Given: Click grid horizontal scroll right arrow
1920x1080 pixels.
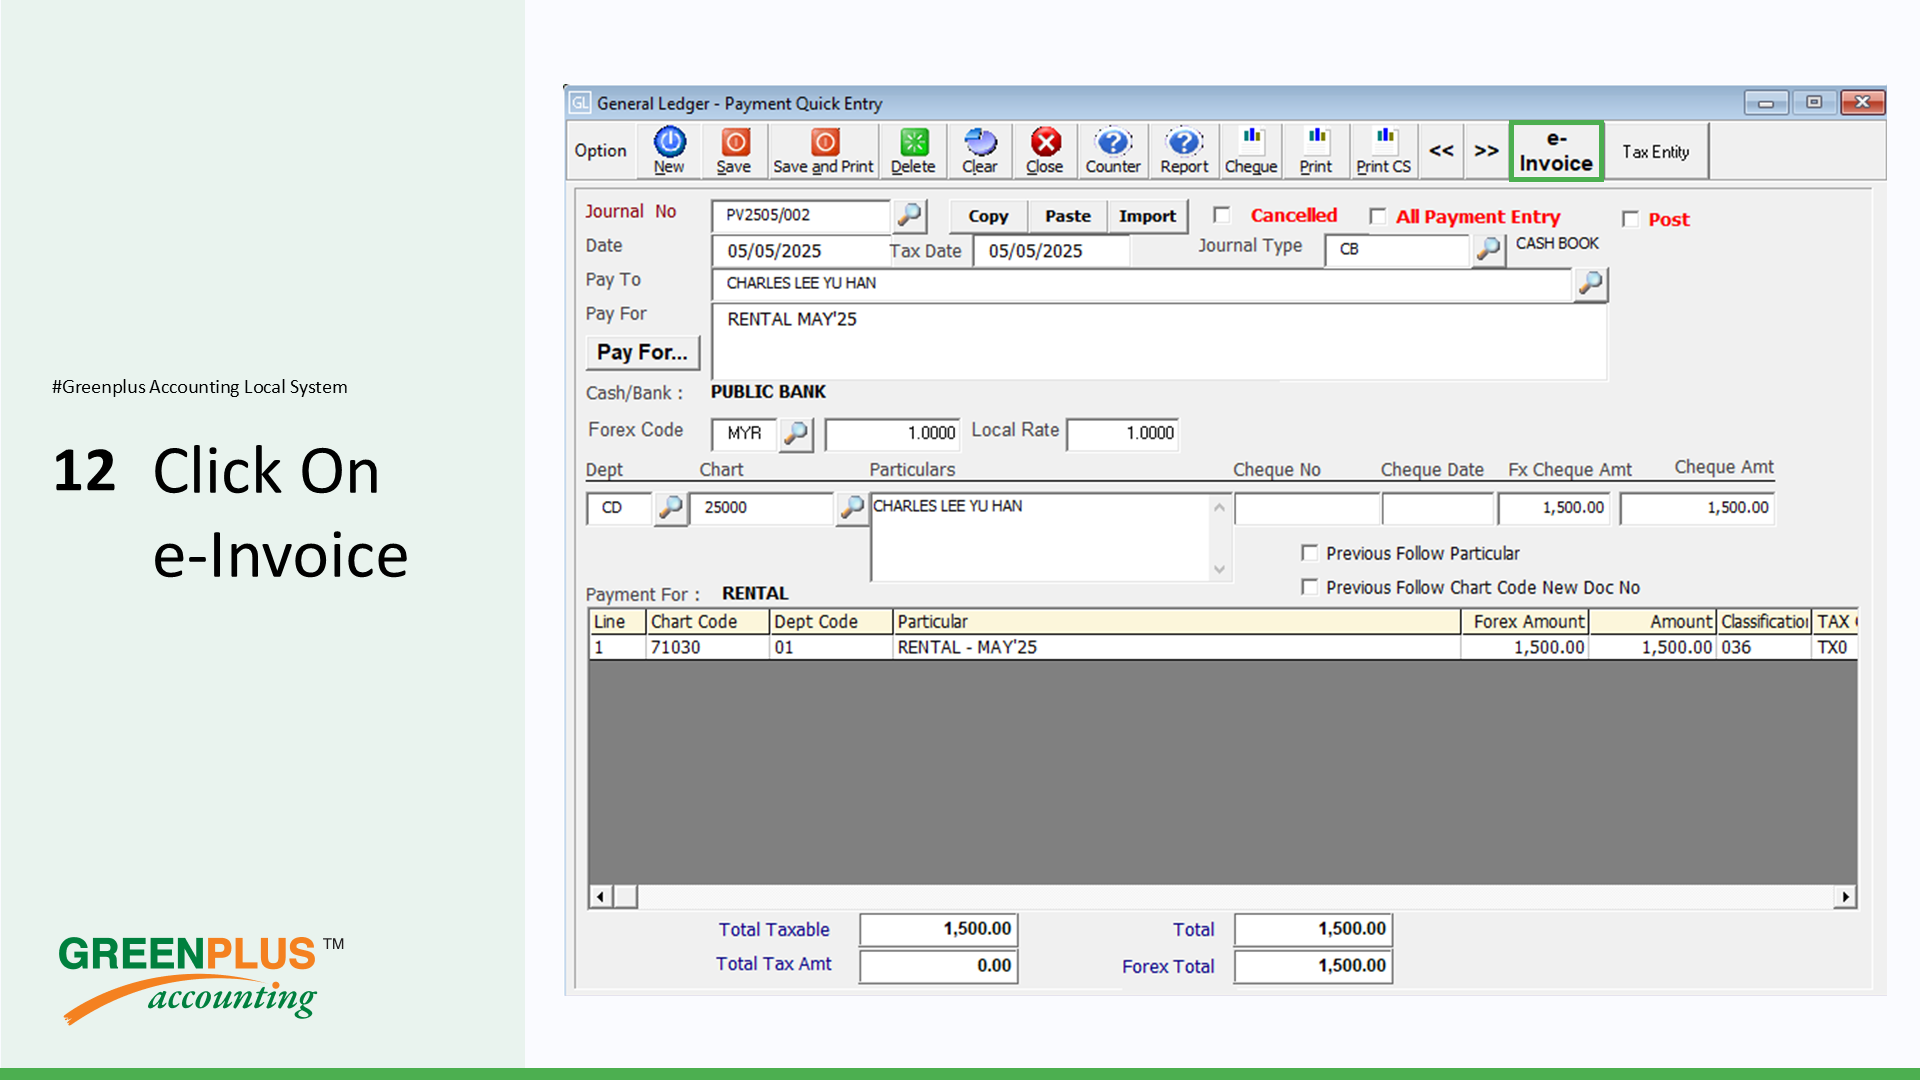Looking at the screenshot, I should [1845, 897].
